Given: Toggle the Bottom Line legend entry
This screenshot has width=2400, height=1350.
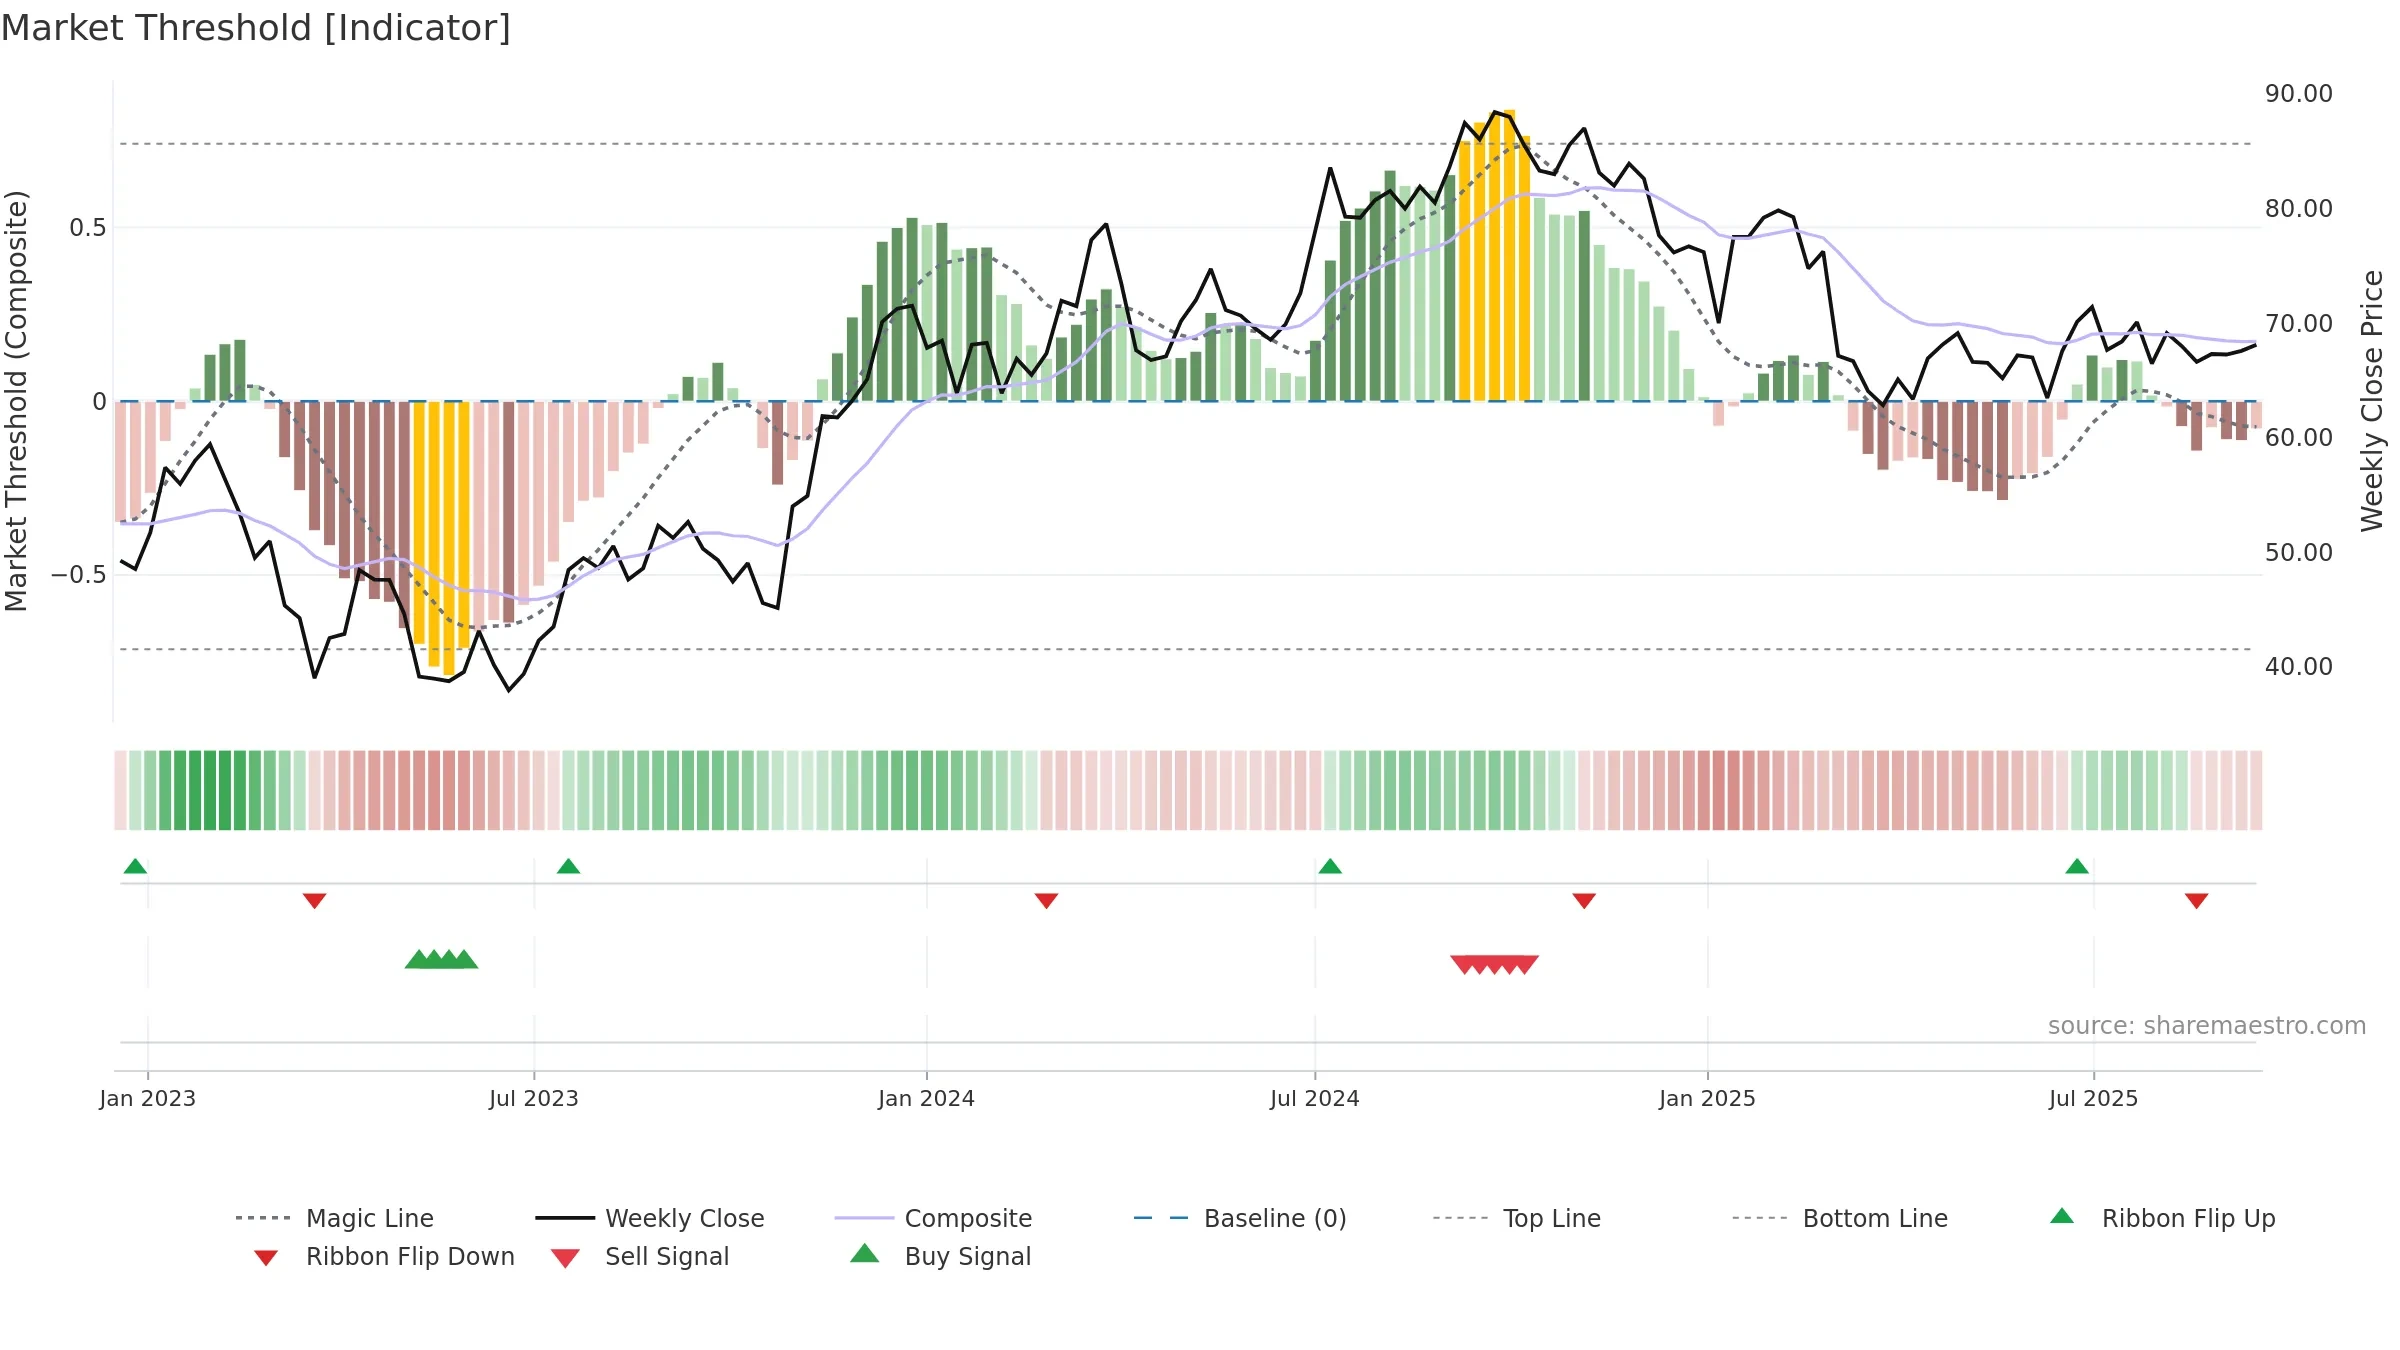Looking at the screenshot, I should [x=1840, y=1218].
